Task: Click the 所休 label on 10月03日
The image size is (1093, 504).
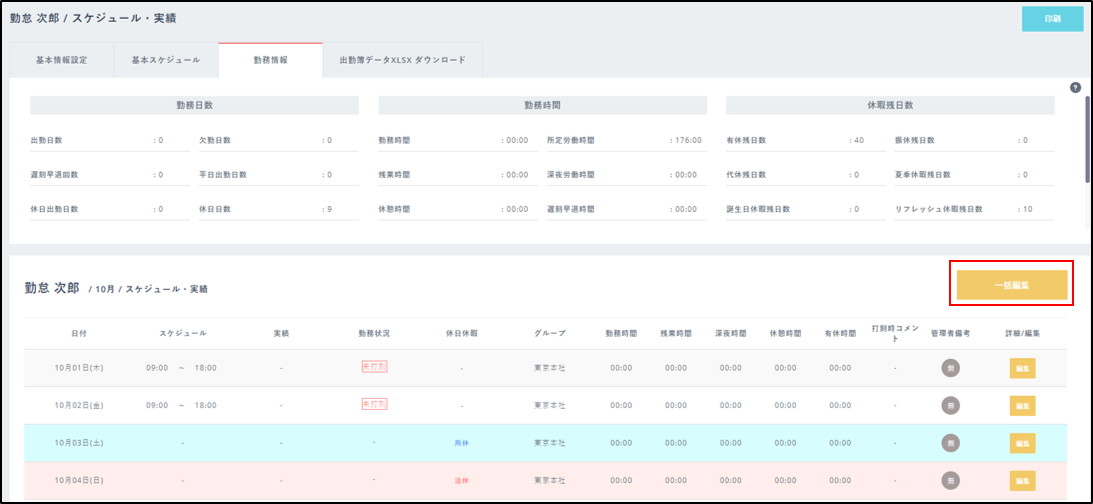Action: (x=461, y=442)
